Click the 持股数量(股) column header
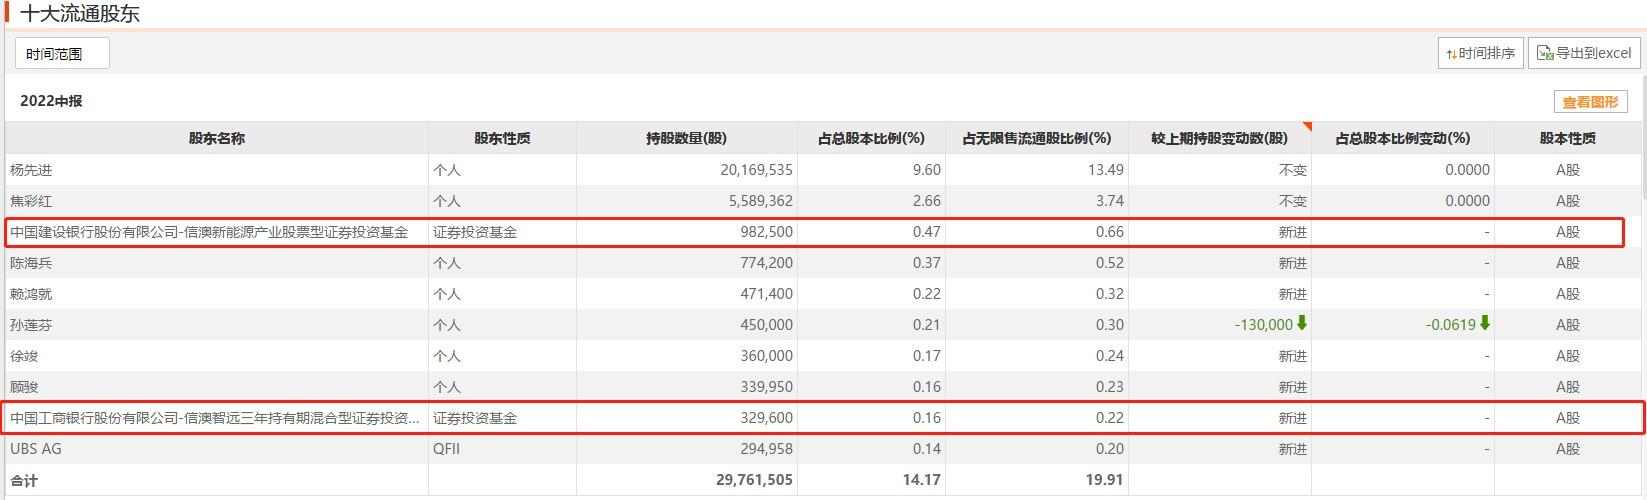 pyautogui.click(x=687, y=138)
